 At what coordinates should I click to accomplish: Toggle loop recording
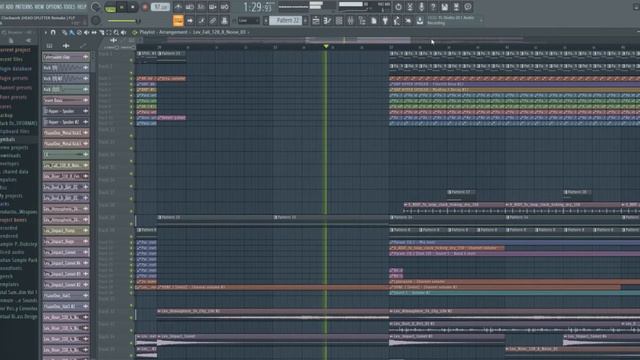coord(224,7)
